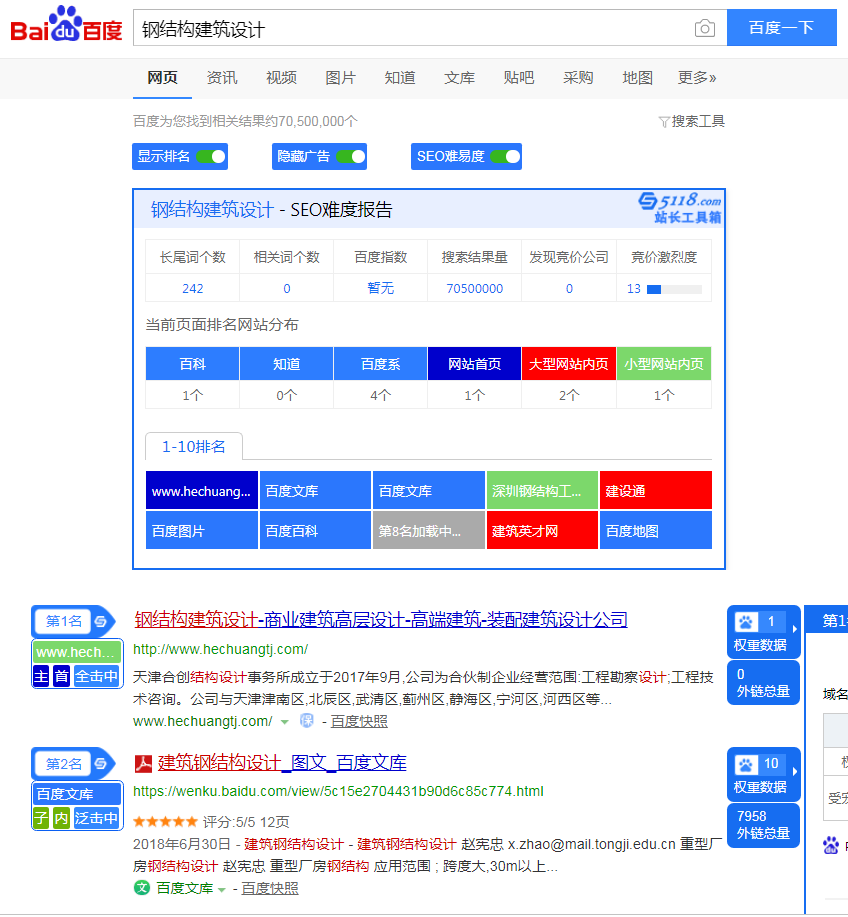
Task: Click the 0 外链总量 box
Action: point(763,682)
